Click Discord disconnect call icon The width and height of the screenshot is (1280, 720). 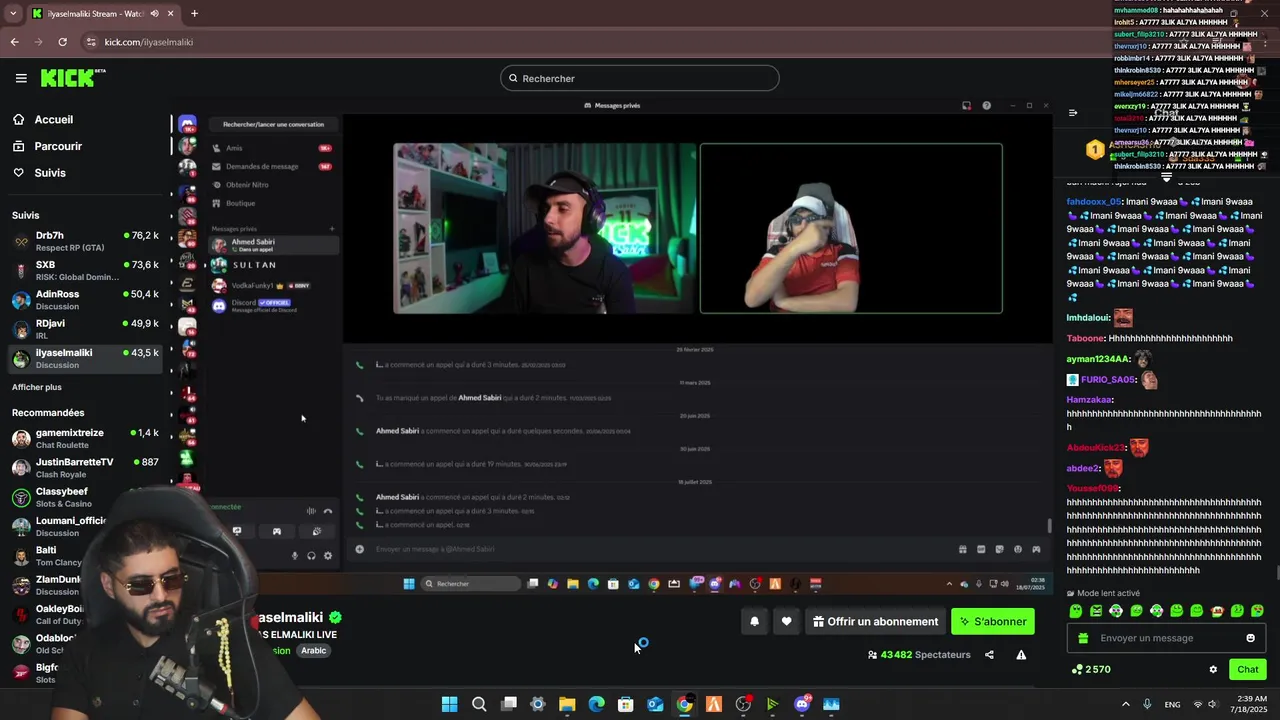pos(327,511)
